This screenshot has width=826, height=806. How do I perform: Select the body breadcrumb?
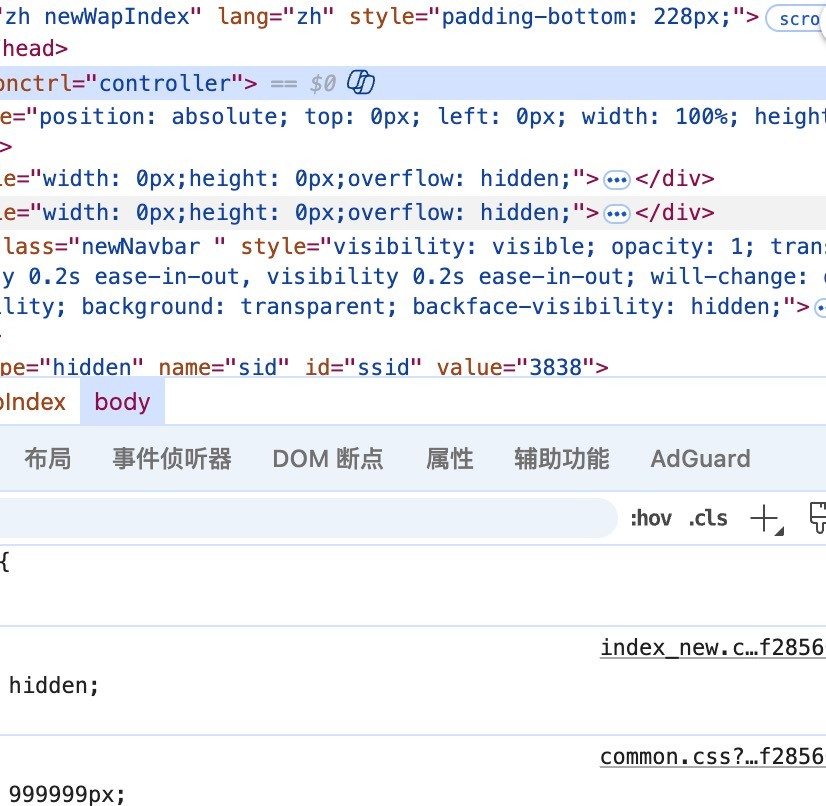[122, 402]
